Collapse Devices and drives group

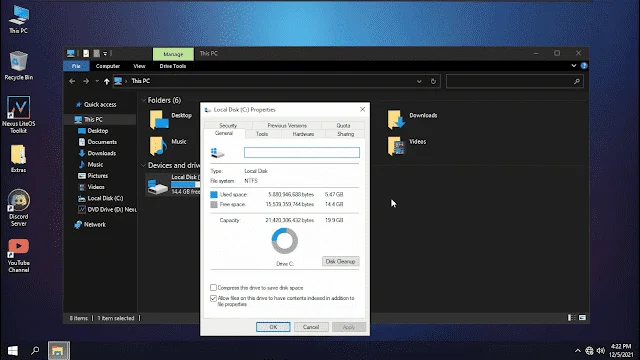(143, 165)
